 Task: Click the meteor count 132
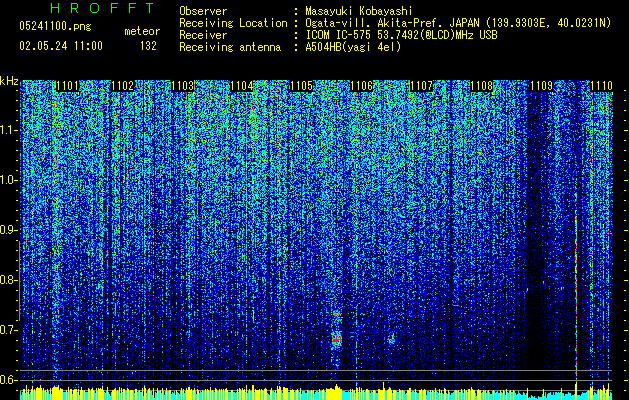pyautogui.click(x=148, y=46)
